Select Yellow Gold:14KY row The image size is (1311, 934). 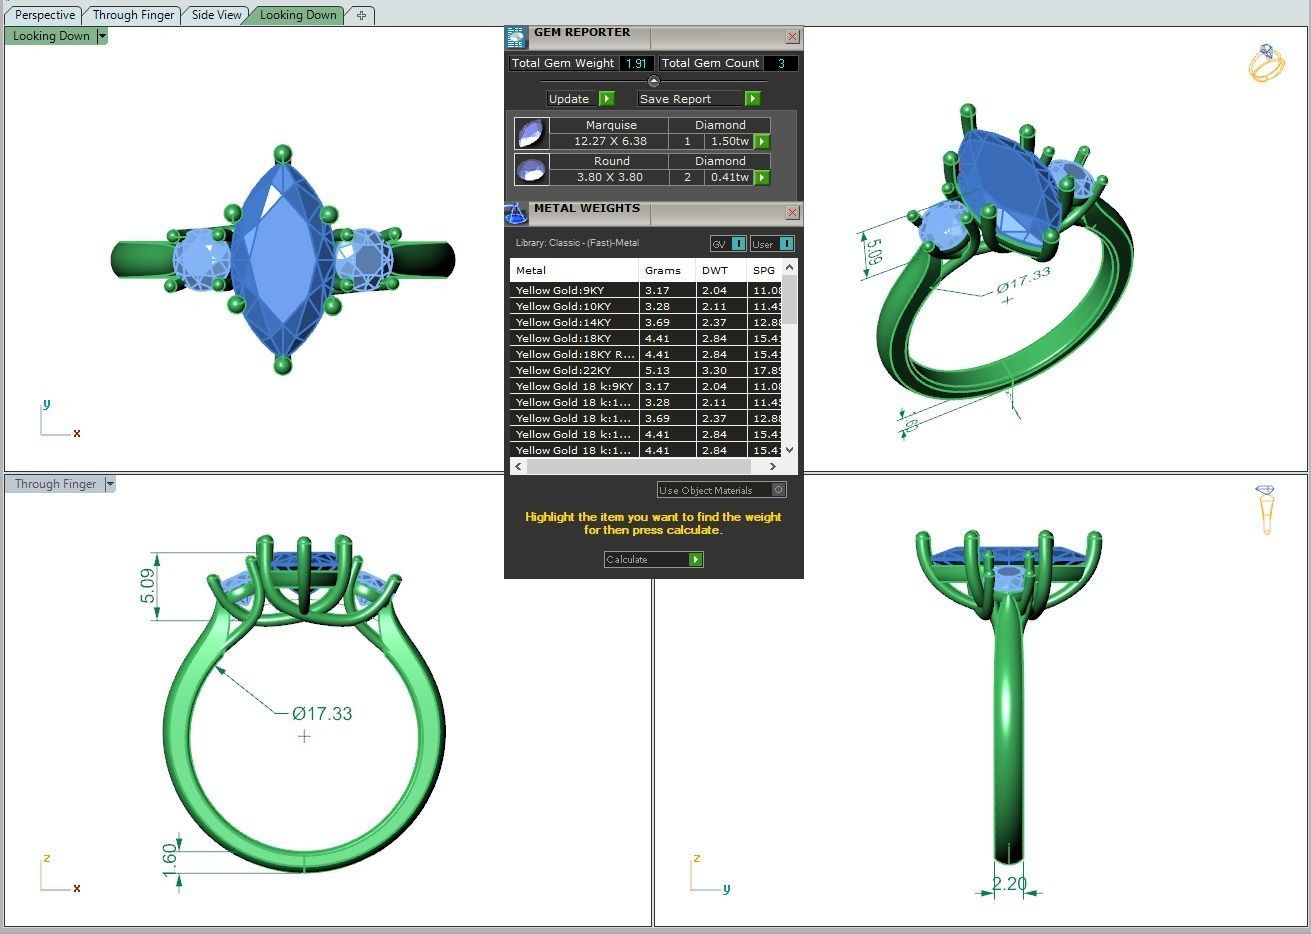pyautogui.click(x=646, y=322)
